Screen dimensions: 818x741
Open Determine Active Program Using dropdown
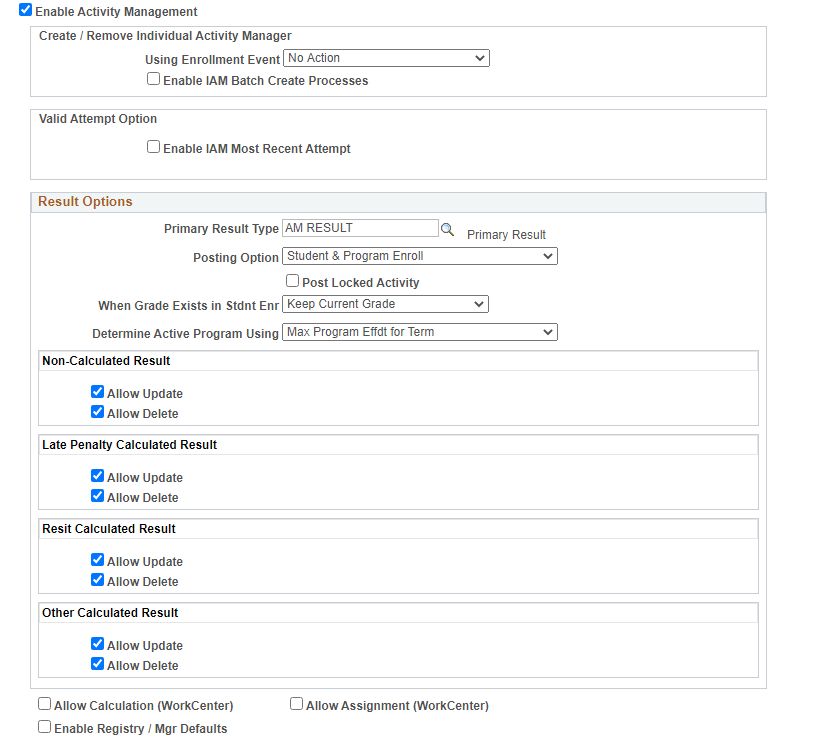tap(419, 332)
